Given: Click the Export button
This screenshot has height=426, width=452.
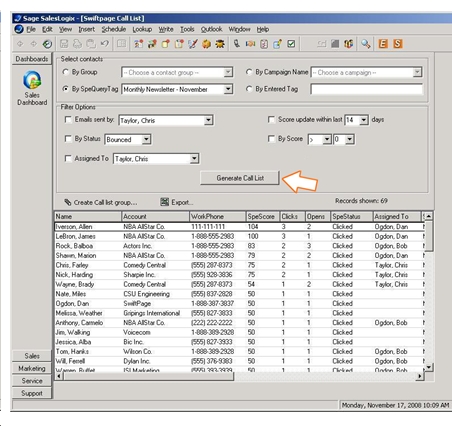Looking at the screenshot, I should point(177,202).
